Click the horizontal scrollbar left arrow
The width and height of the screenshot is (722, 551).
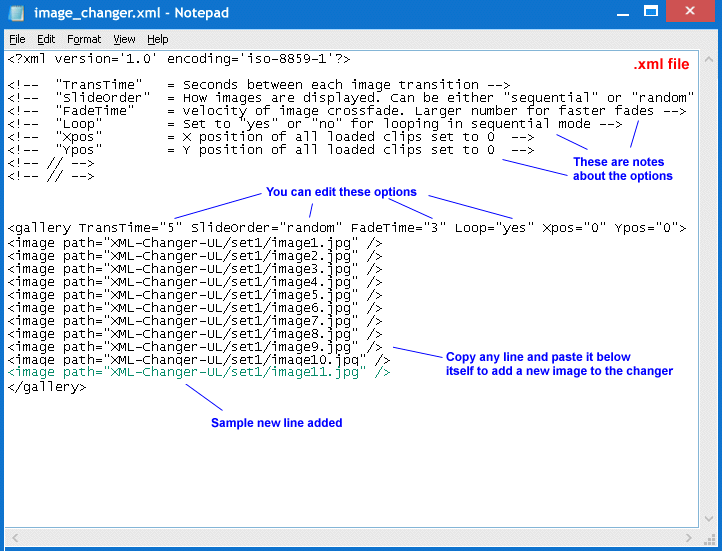click(15, 538)
